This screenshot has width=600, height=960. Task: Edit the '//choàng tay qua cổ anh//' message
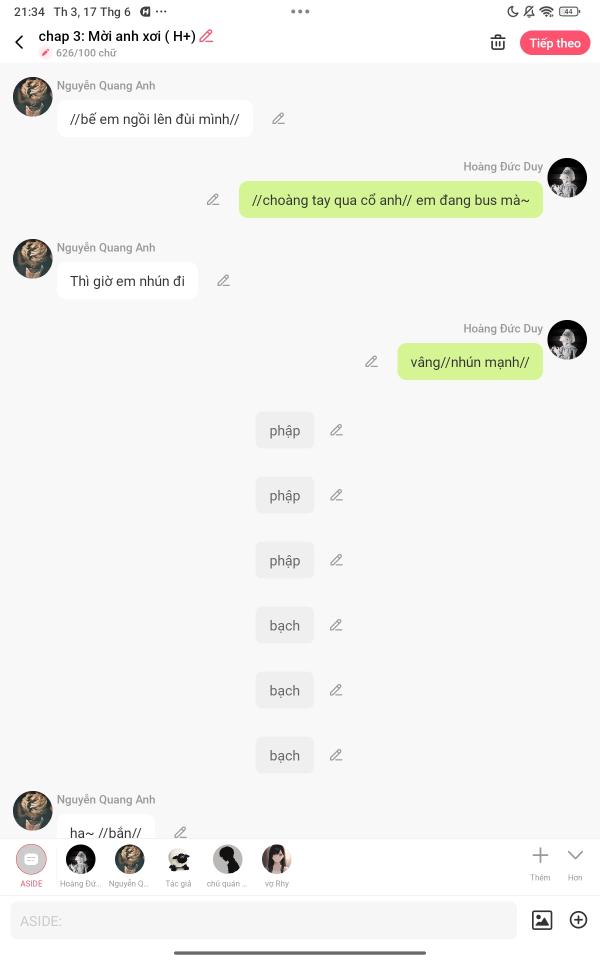click(213, 200)
